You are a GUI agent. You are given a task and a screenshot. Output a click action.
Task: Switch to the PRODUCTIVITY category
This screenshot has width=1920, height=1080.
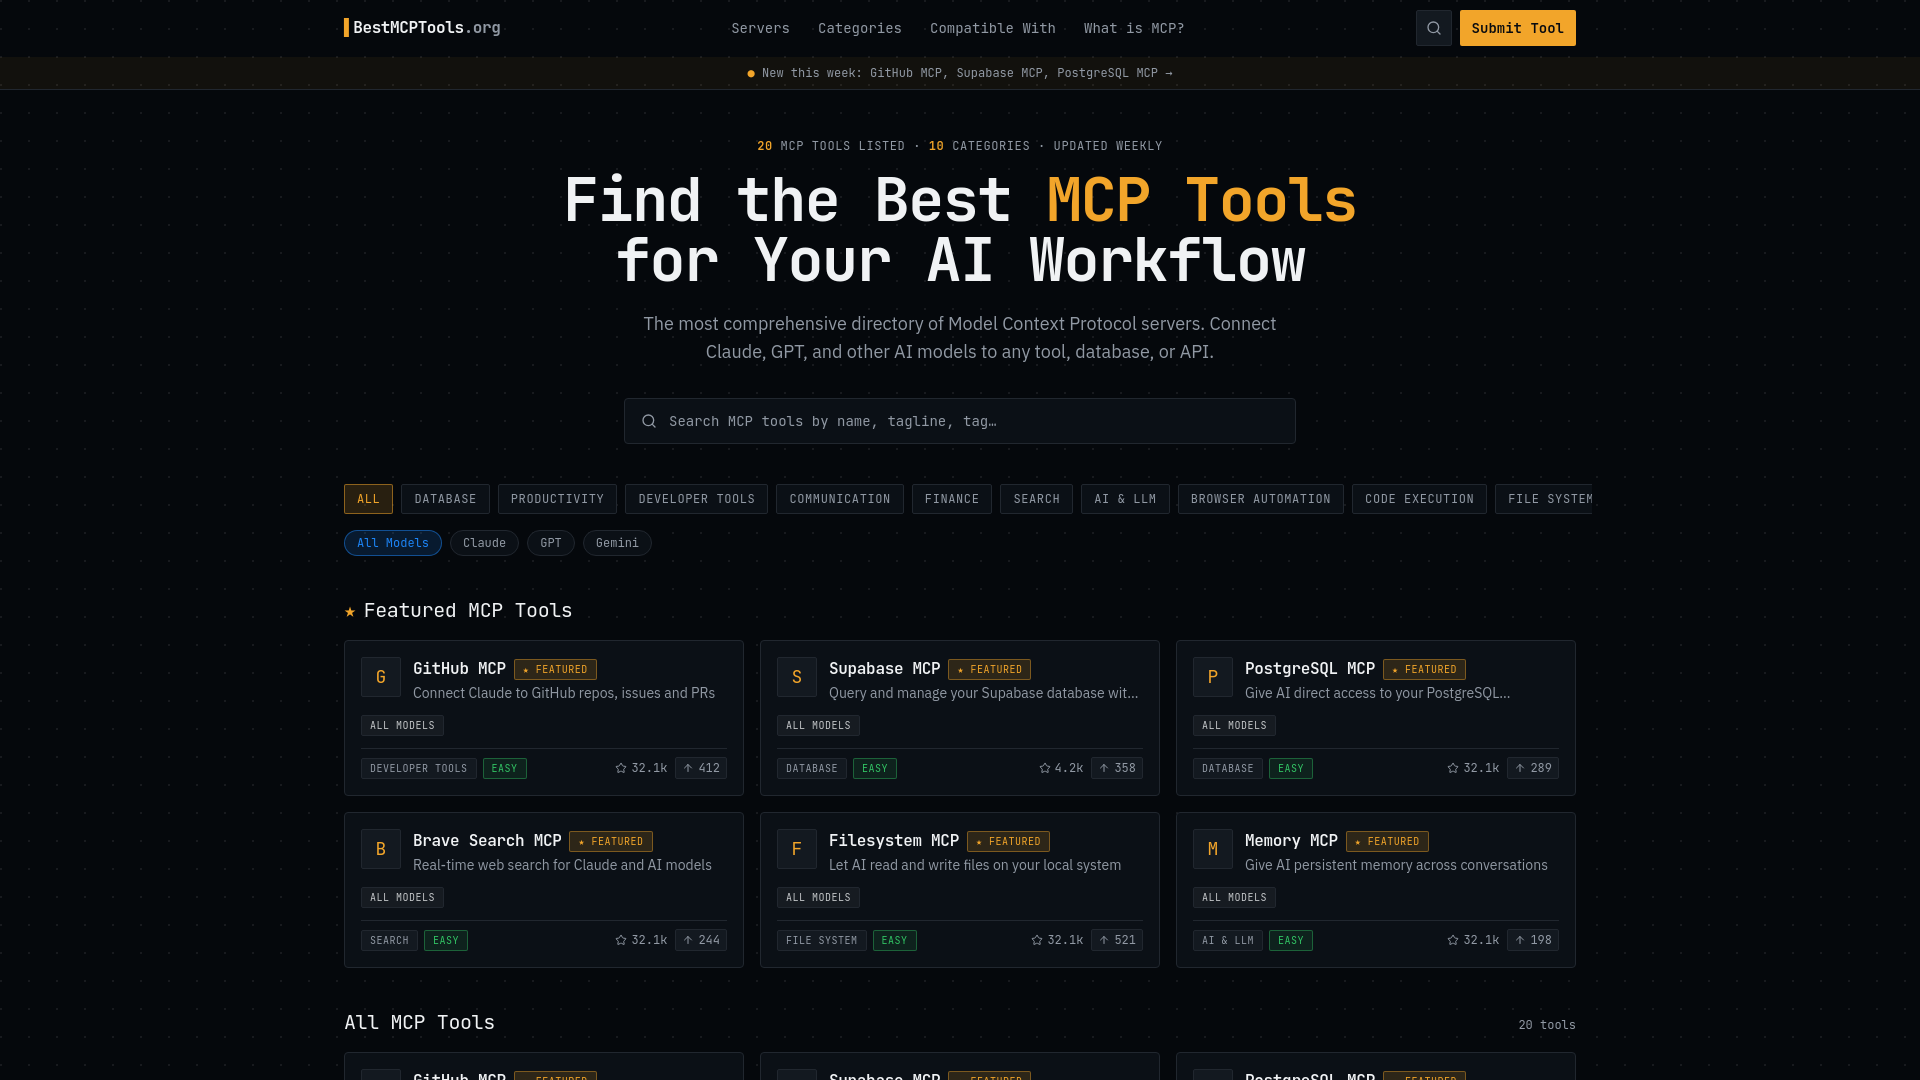point(557,499)
